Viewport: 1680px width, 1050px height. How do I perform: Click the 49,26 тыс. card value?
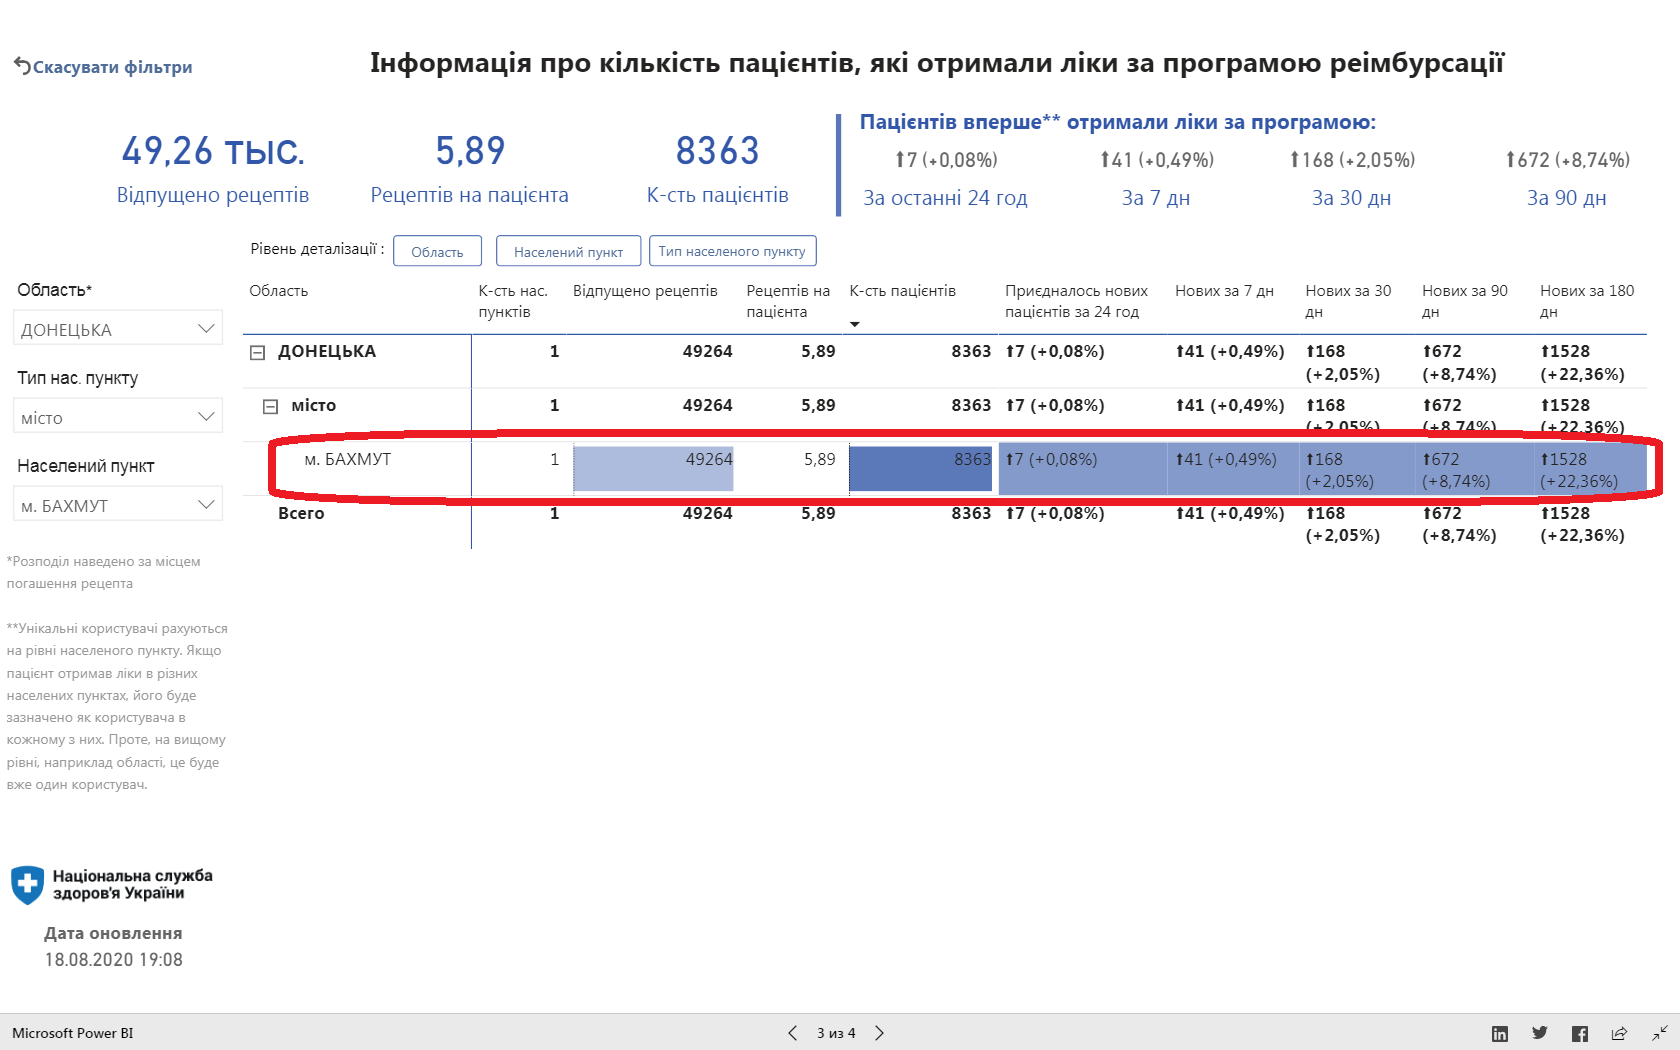(213, 151)
